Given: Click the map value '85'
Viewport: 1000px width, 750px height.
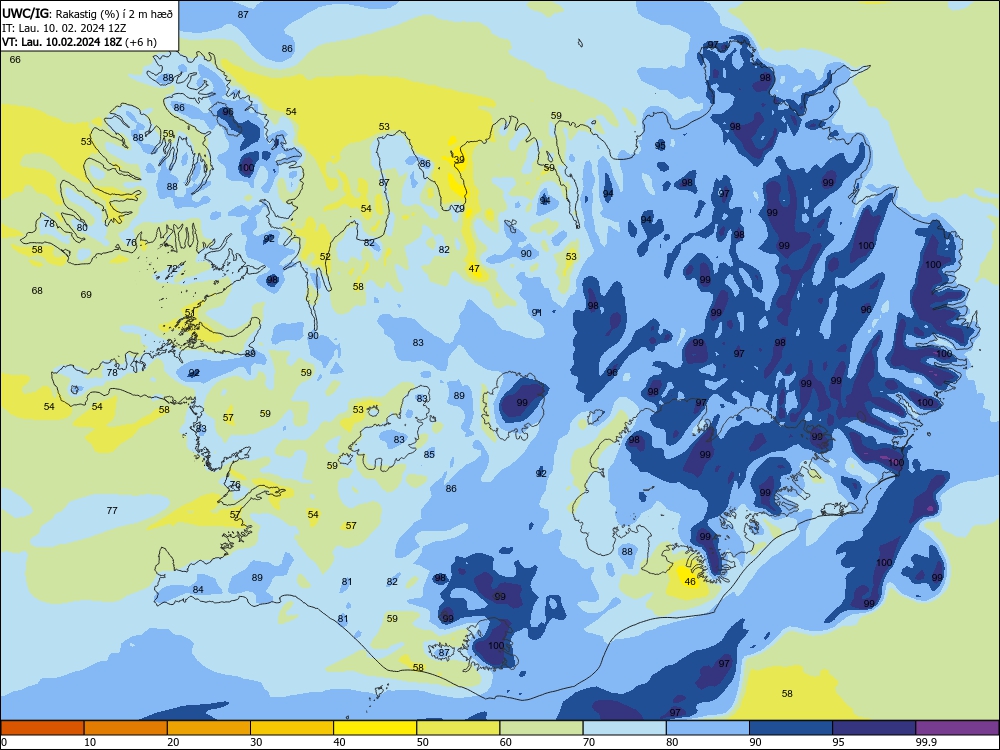Looking at the screenshot, I should pos(429,454).
